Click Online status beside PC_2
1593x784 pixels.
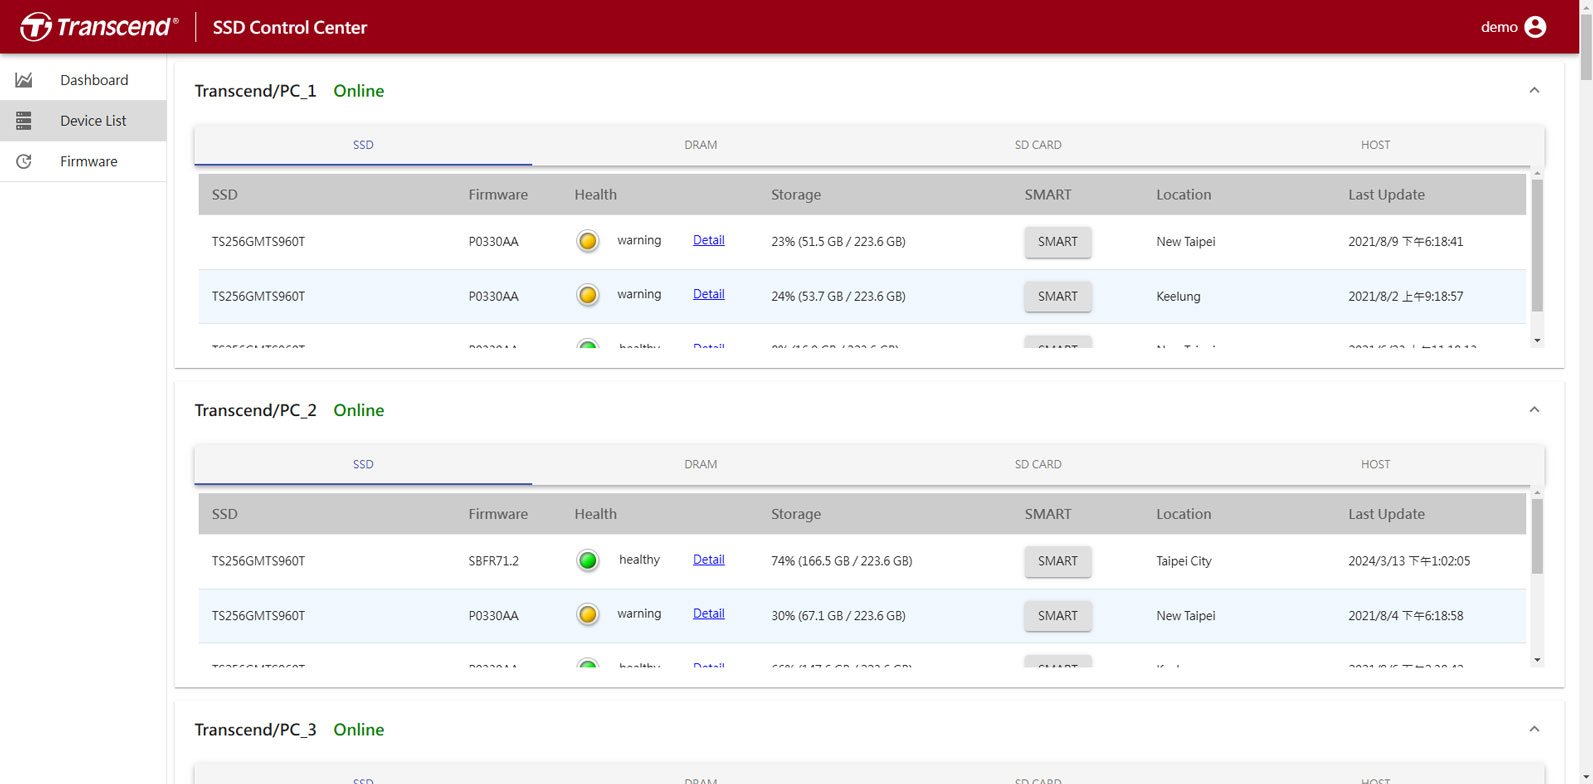coord(358,410)
